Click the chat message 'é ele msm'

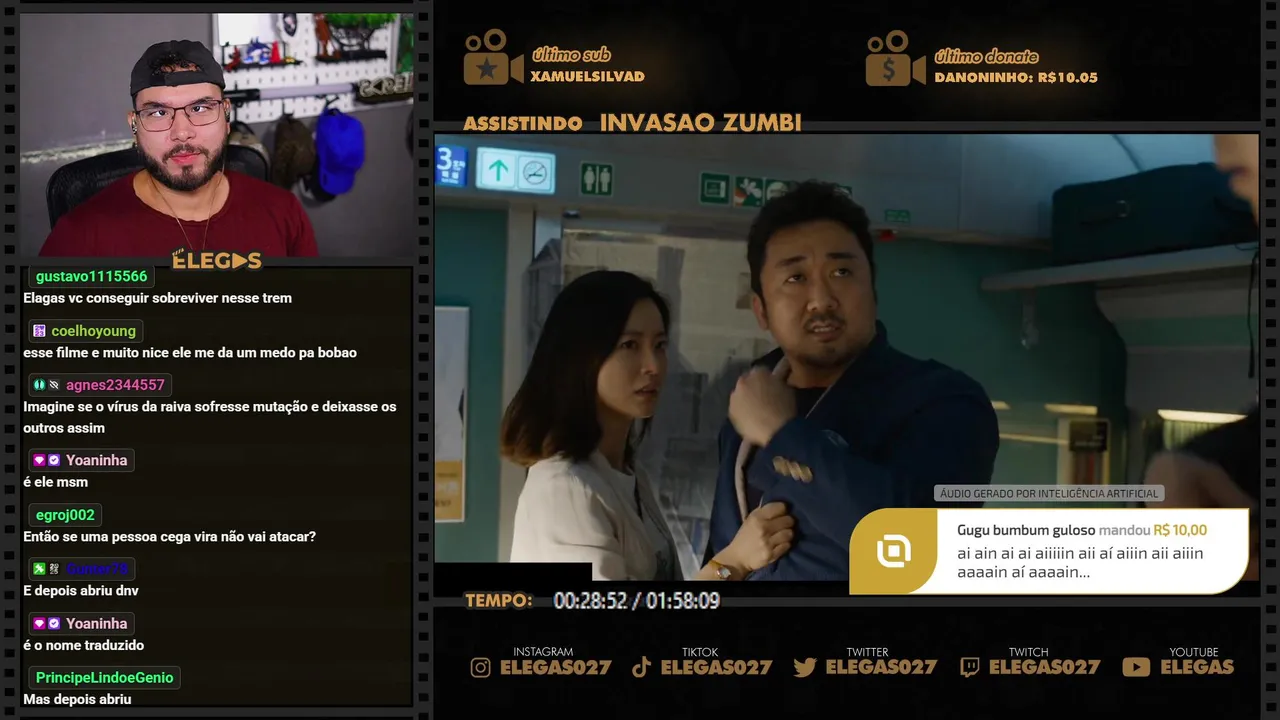pos(55,482)
